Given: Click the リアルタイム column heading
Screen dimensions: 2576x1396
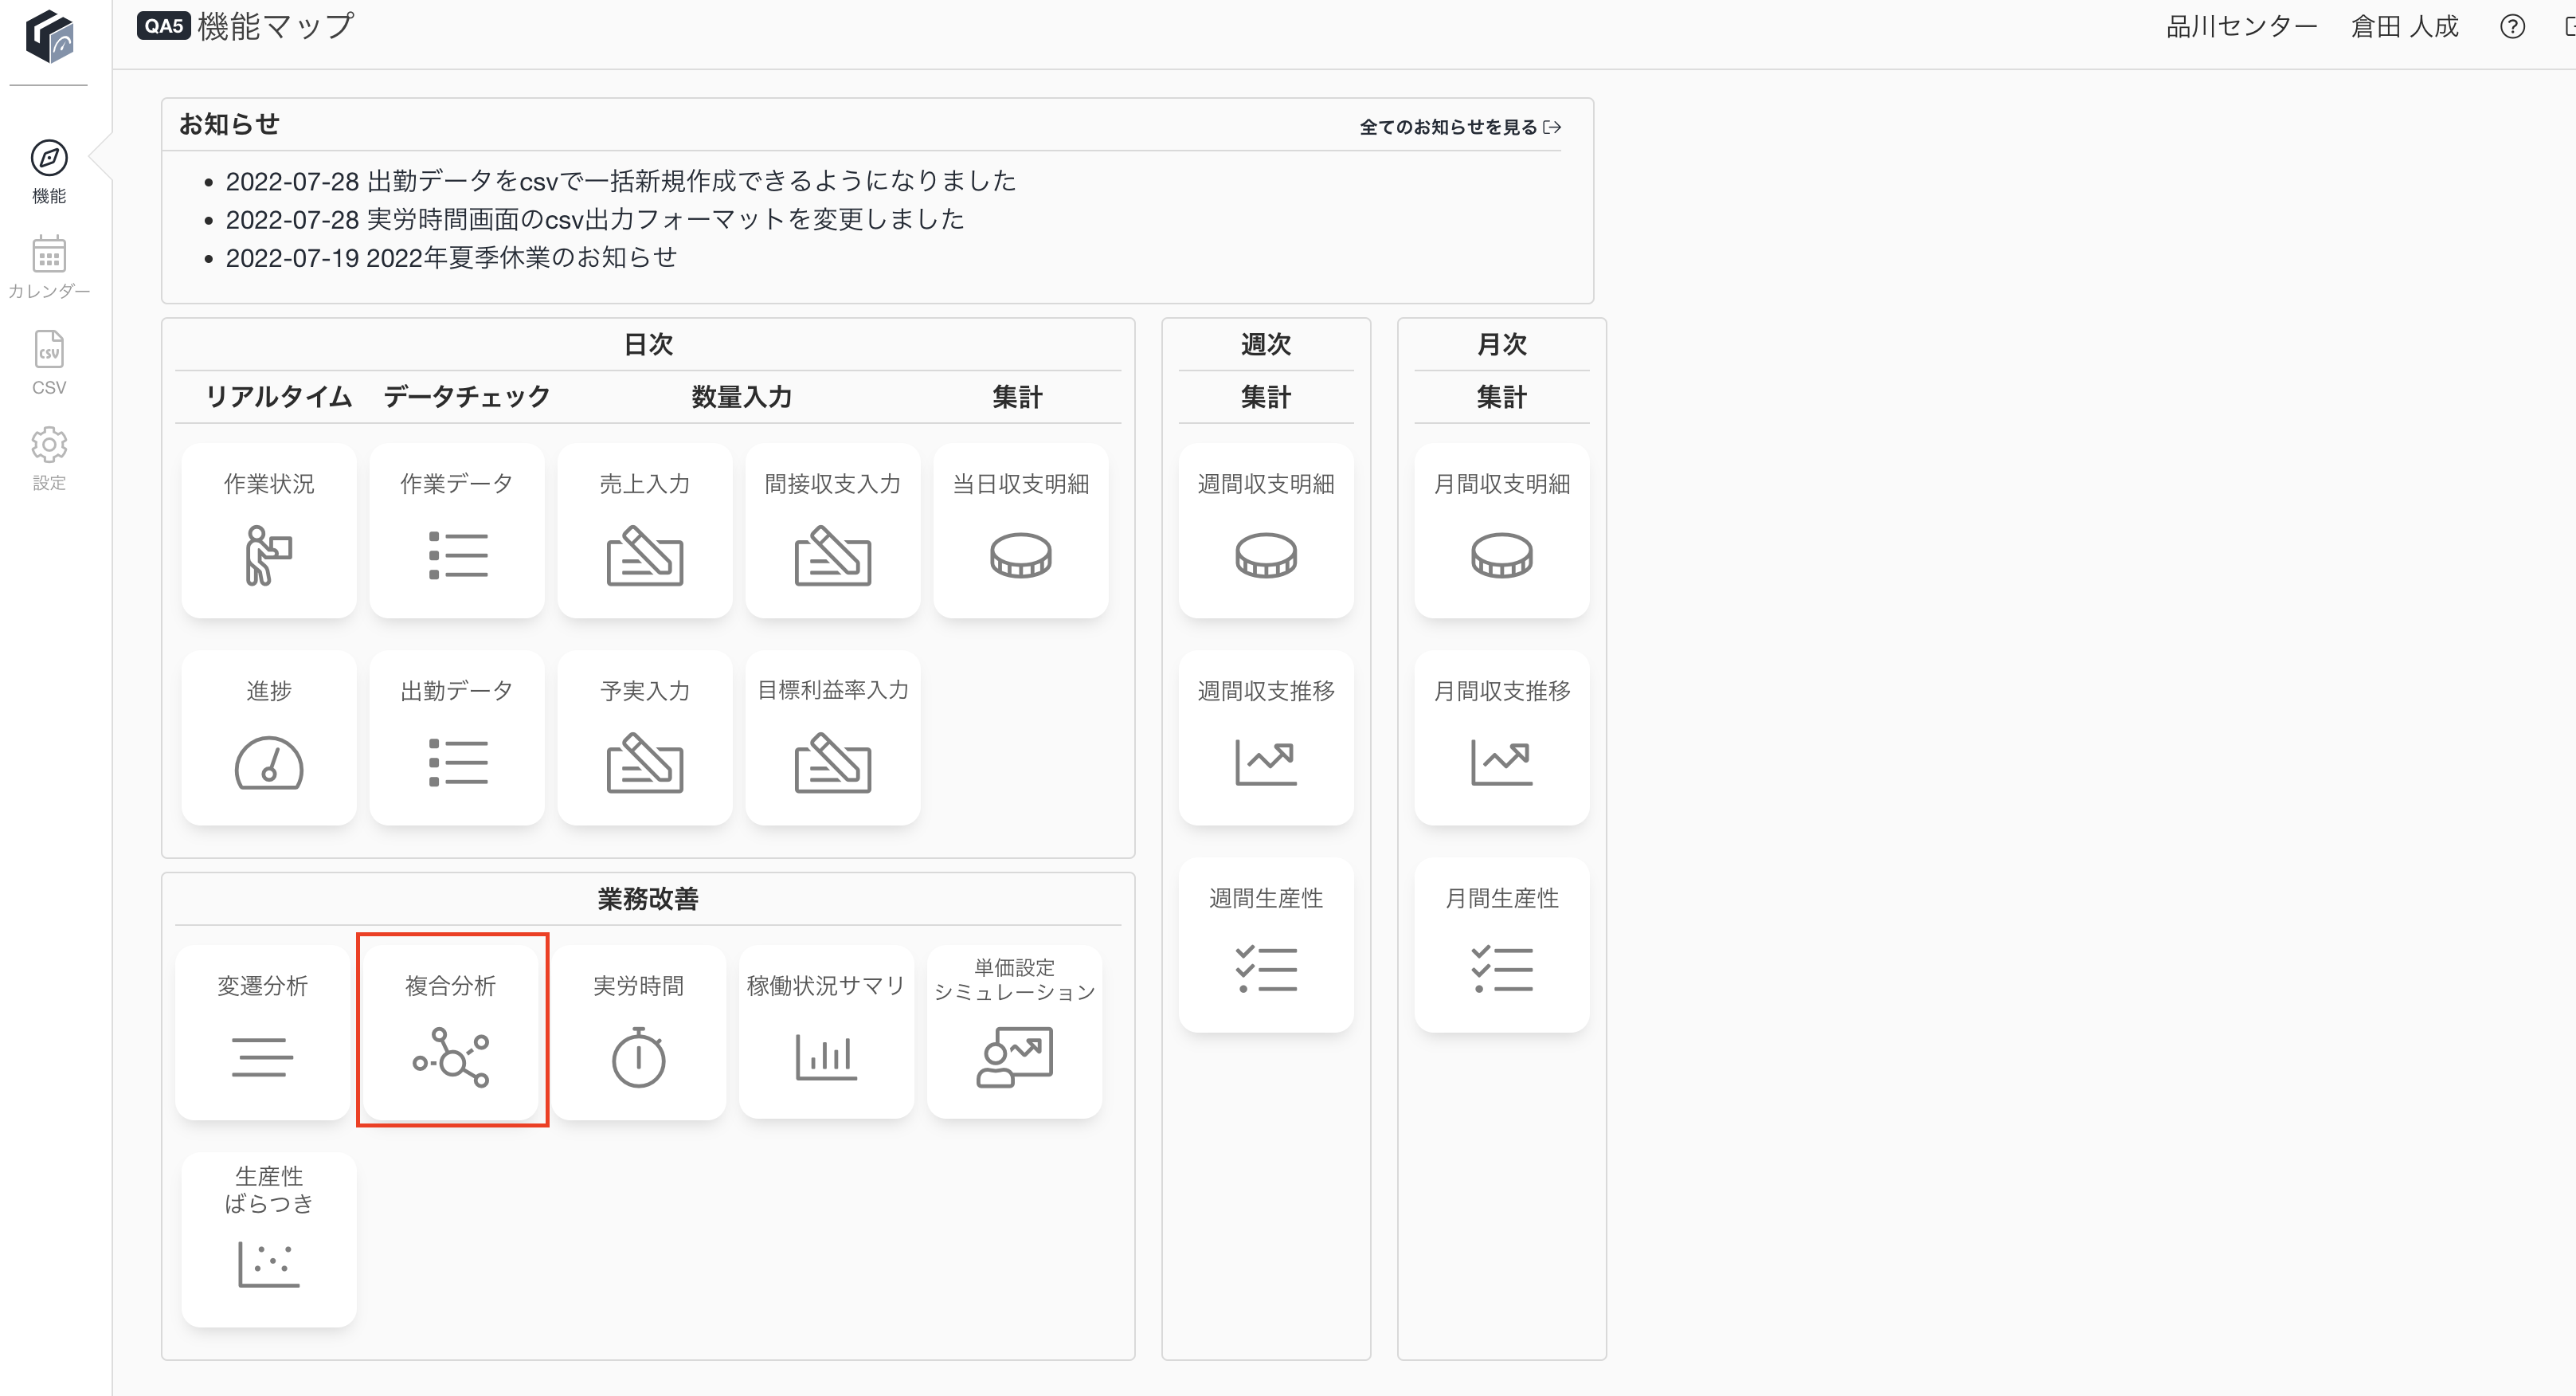Looking at the screenshot, I should click(279, 397).
